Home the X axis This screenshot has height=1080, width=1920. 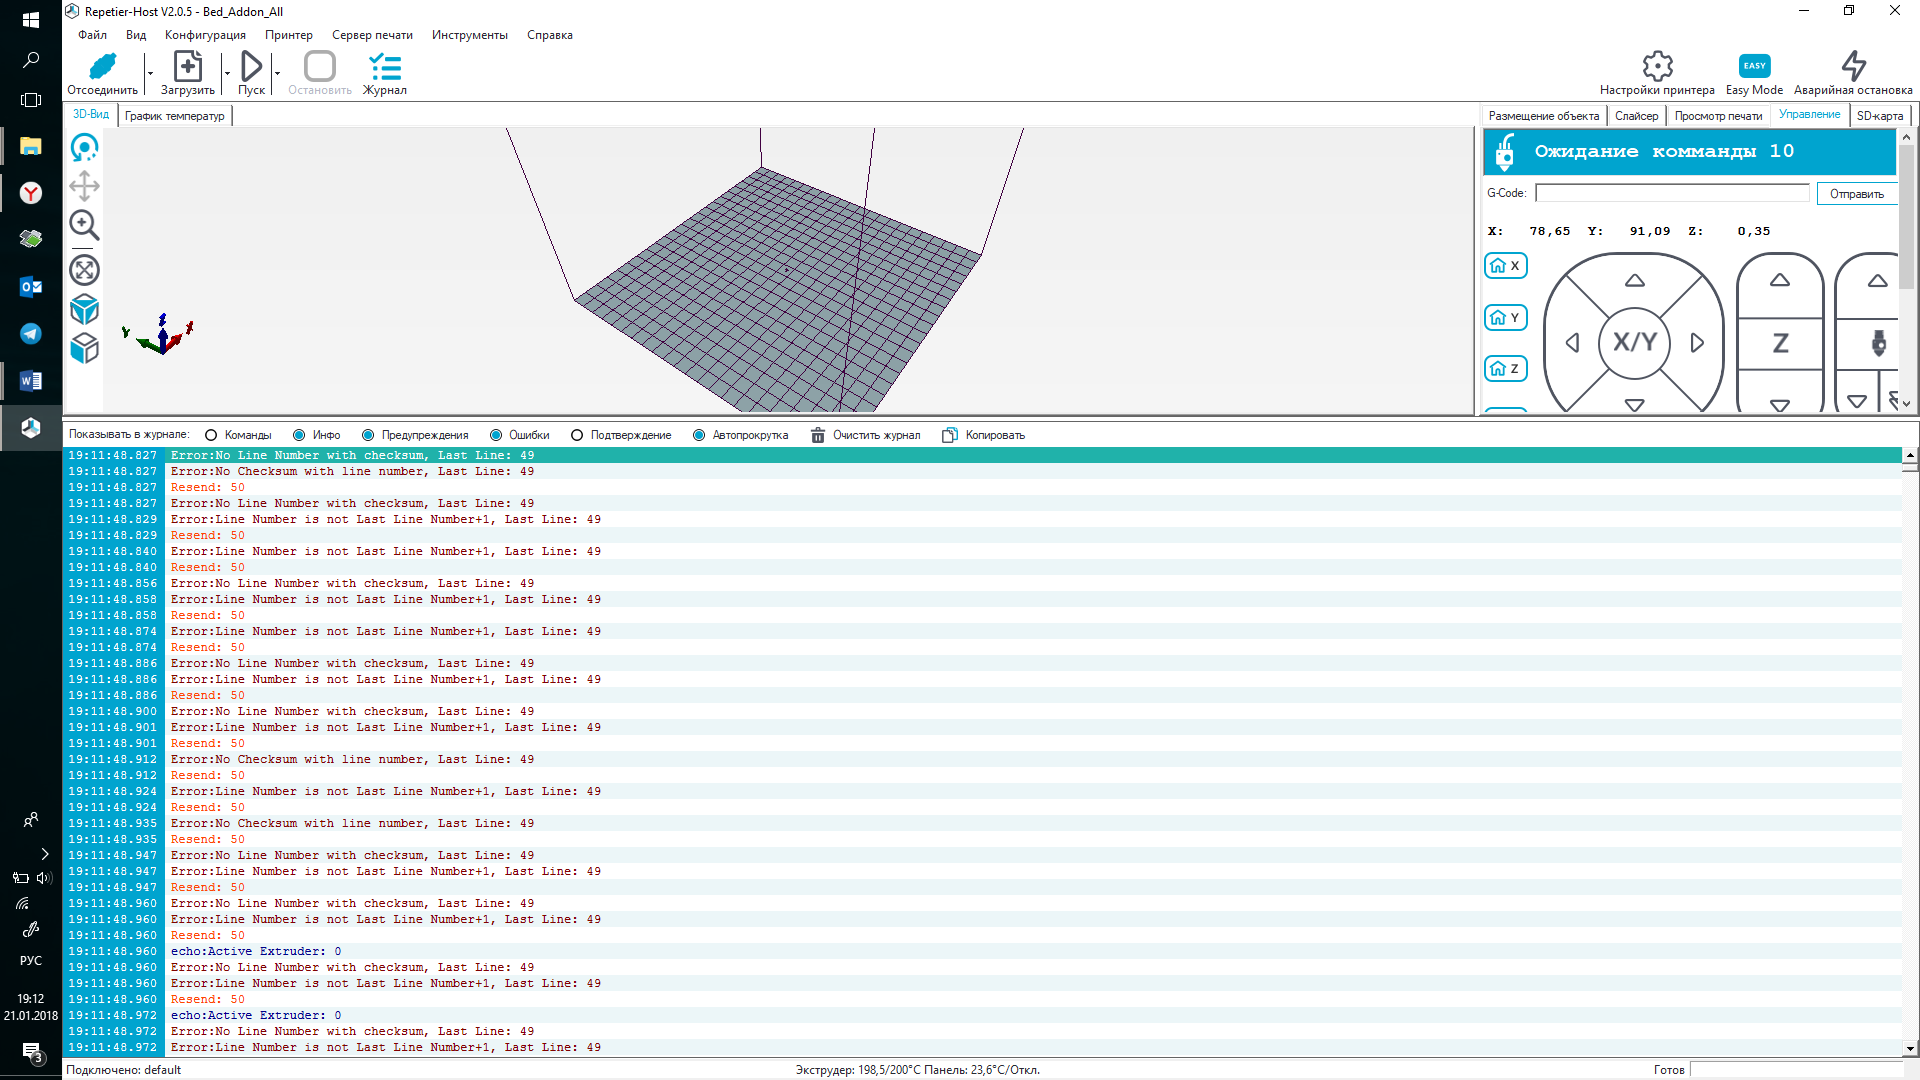point(1505,266)
